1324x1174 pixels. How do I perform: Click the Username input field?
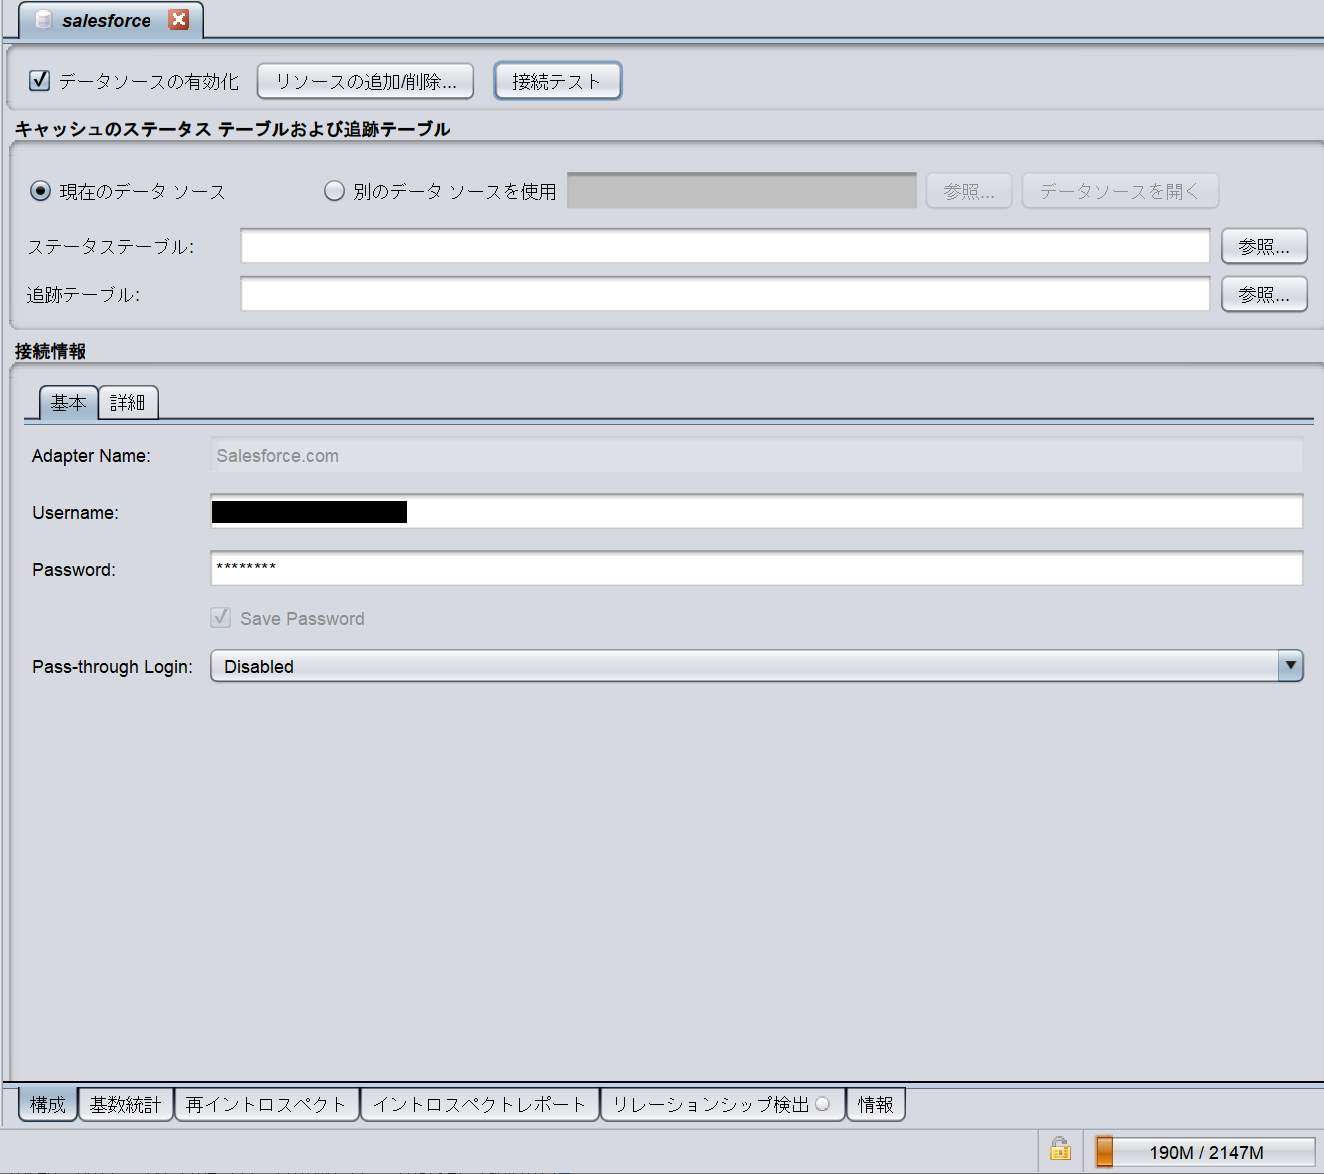tap(757, 512)
